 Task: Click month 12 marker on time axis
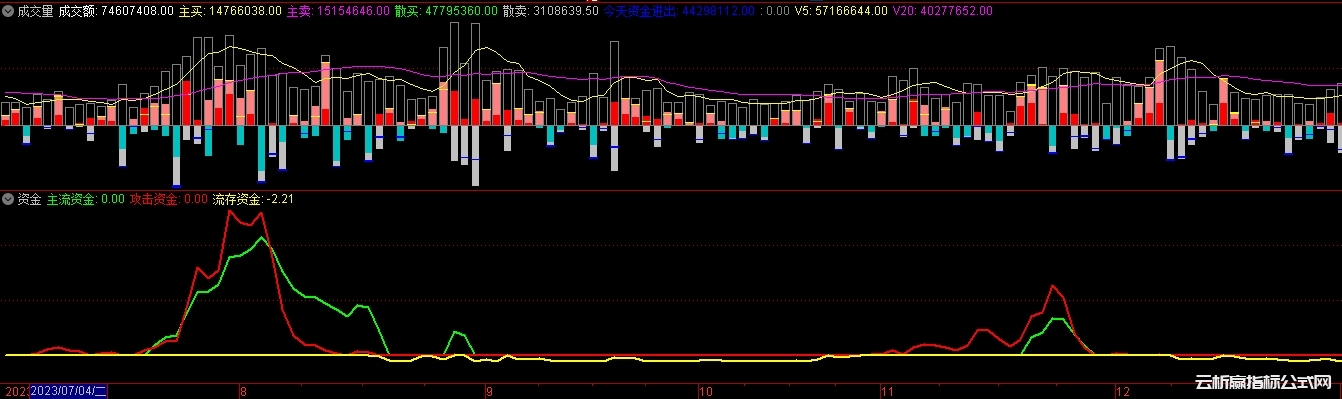[1123, 391]
